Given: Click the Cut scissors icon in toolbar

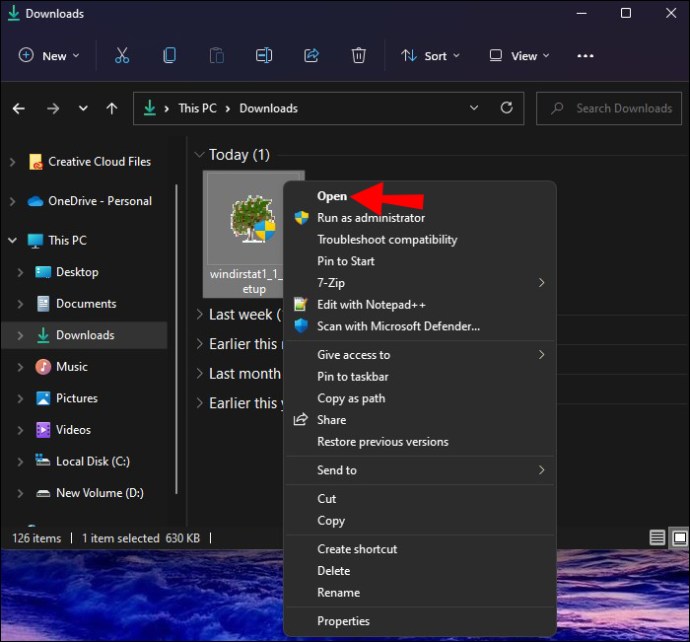Looking at the screenshot, I should [x=122, y=56].
